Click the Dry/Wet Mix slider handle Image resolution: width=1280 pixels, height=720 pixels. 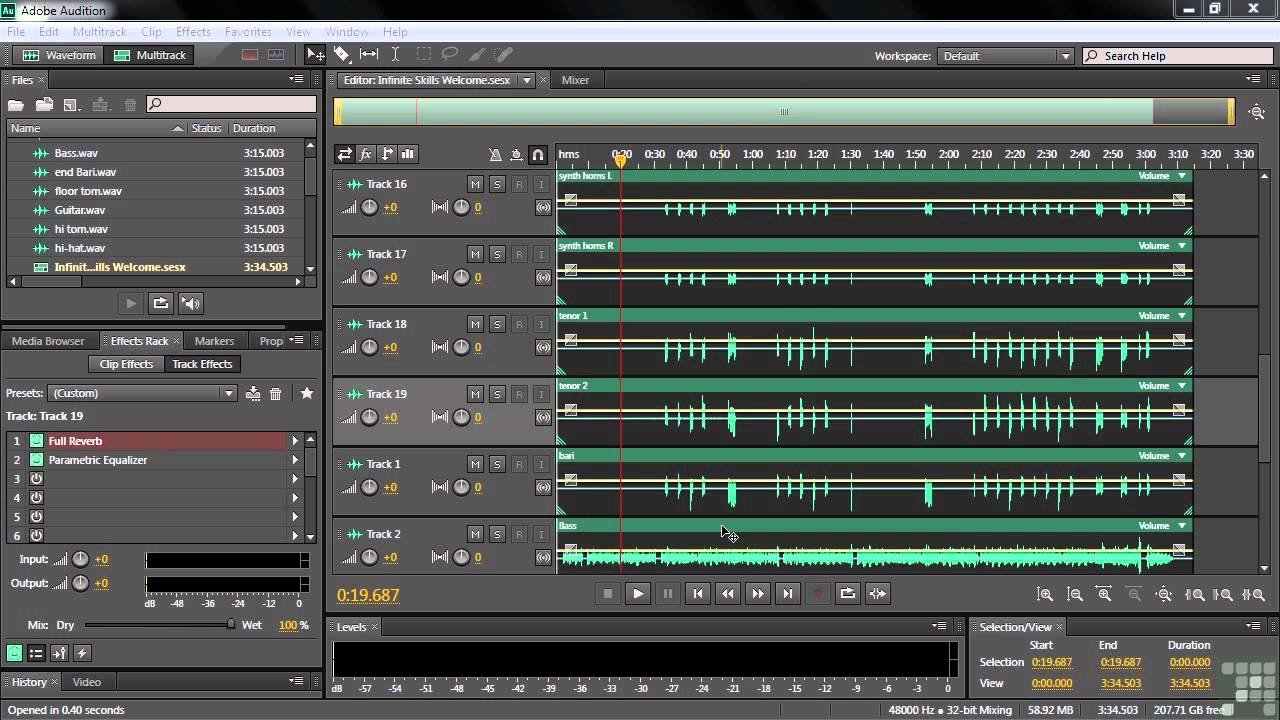[x=231, y=625]
